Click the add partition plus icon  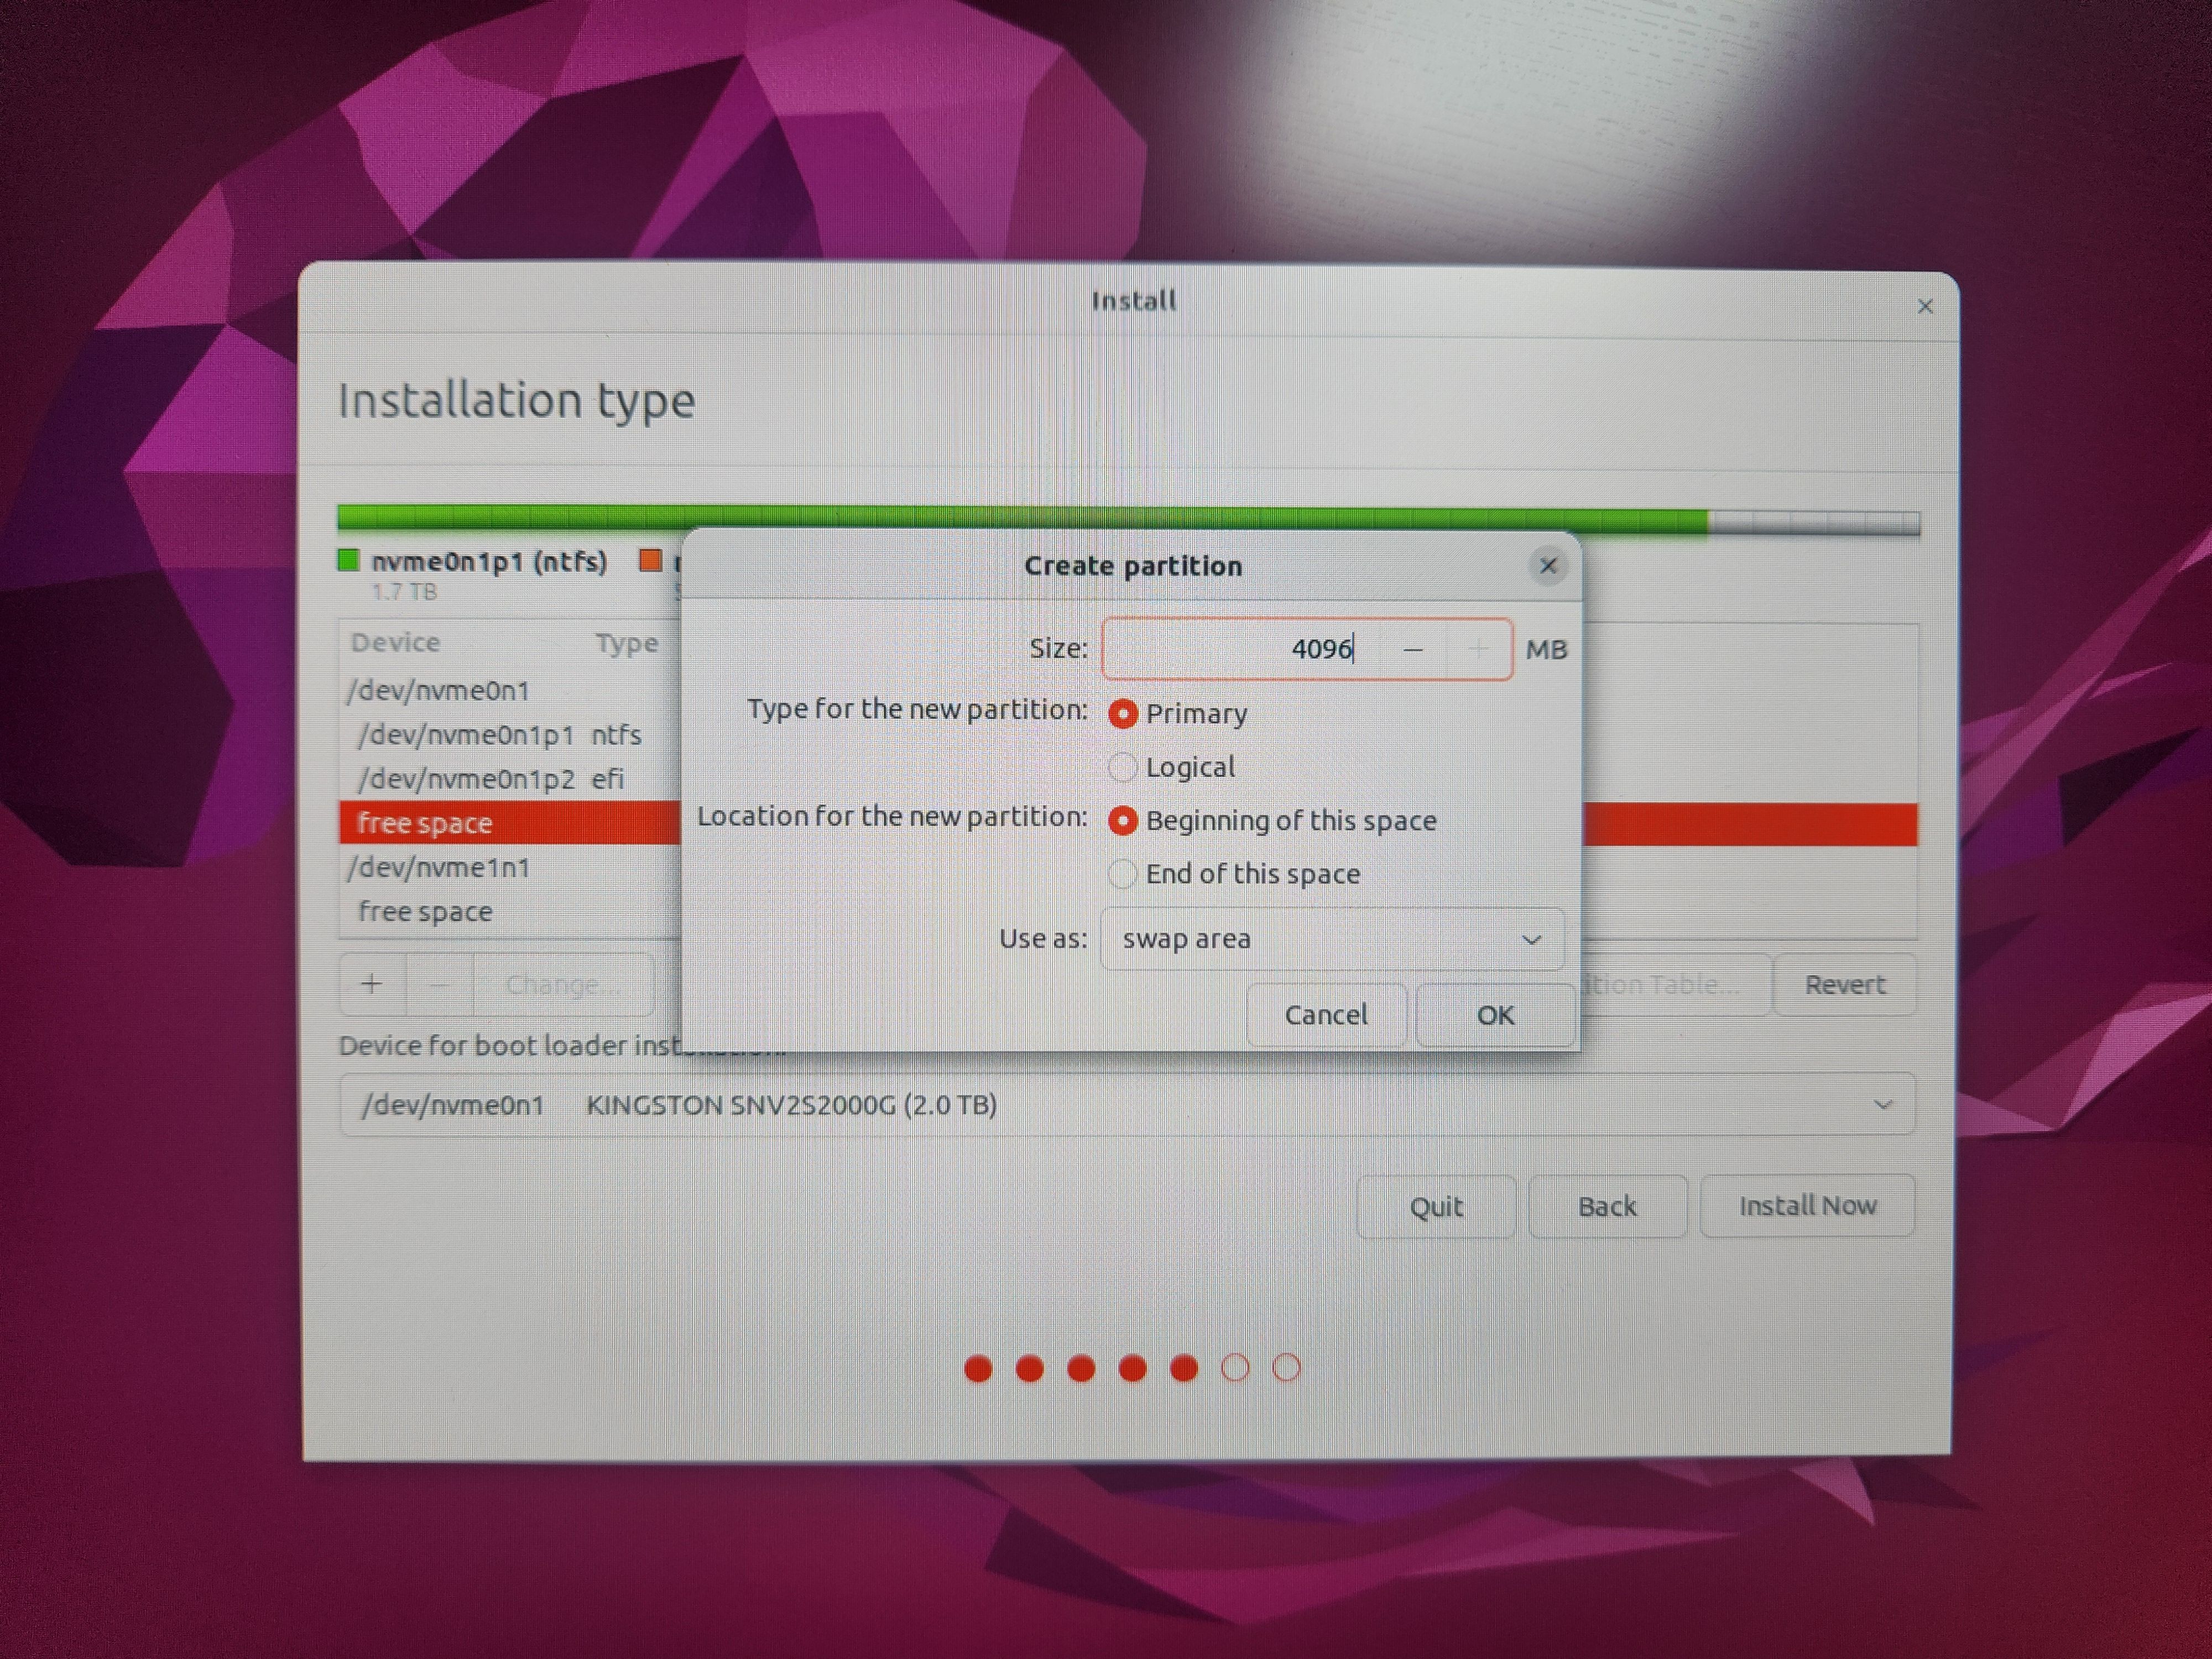(372, 984)
